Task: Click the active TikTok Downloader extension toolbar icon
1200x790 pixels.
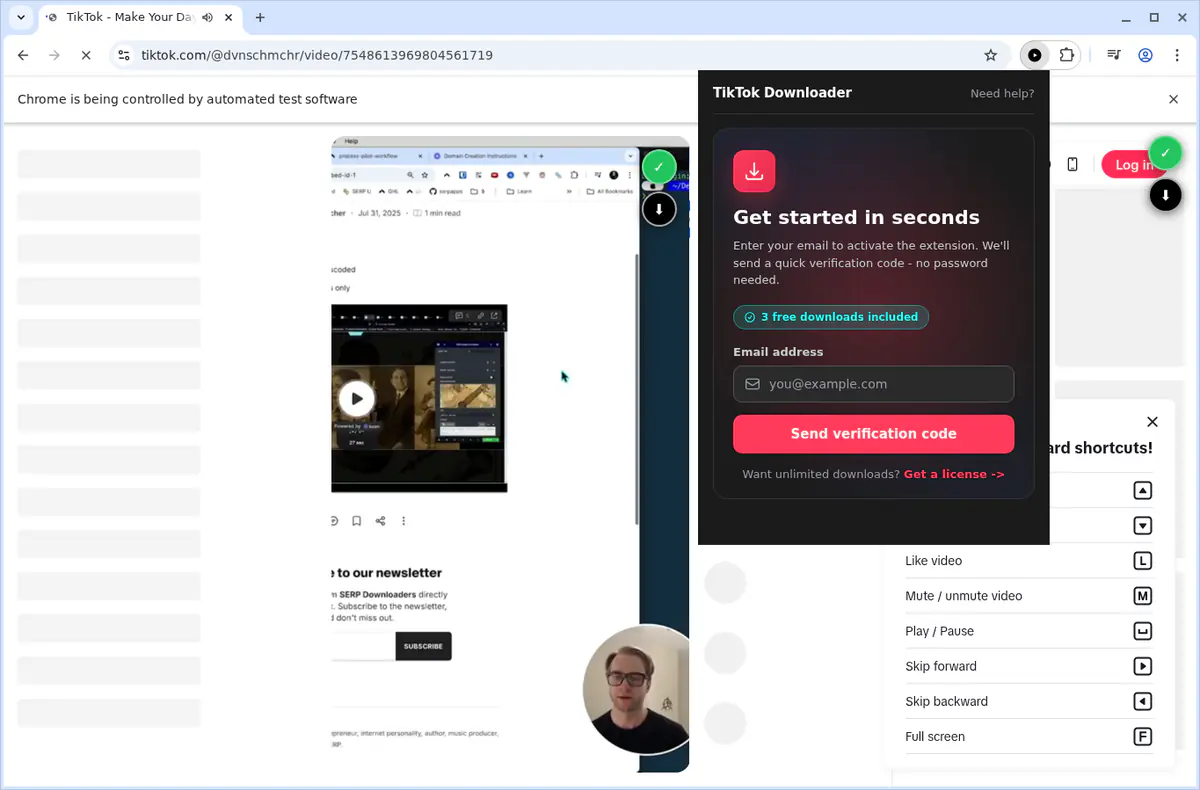Action: (1035, 55)
